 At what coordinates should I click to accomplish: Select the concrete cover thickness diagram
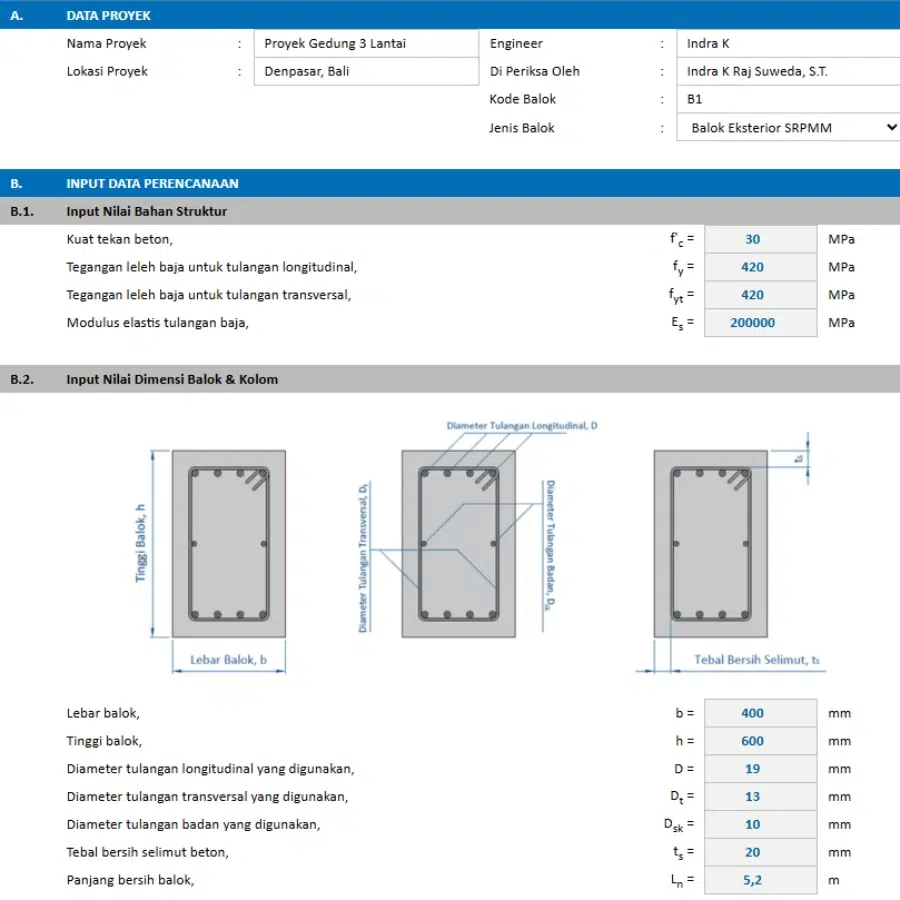tap(730, 553)
